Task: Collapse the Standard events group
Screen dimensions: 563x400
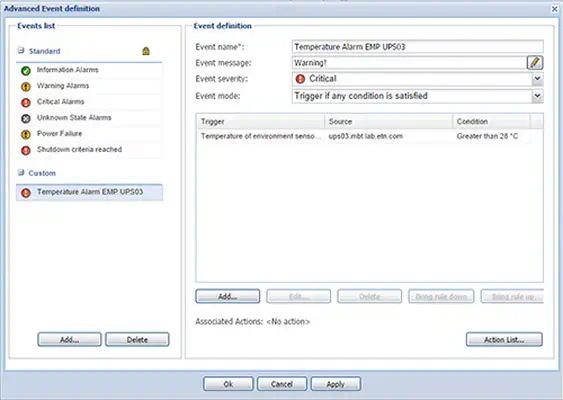Action: (21, 50)
